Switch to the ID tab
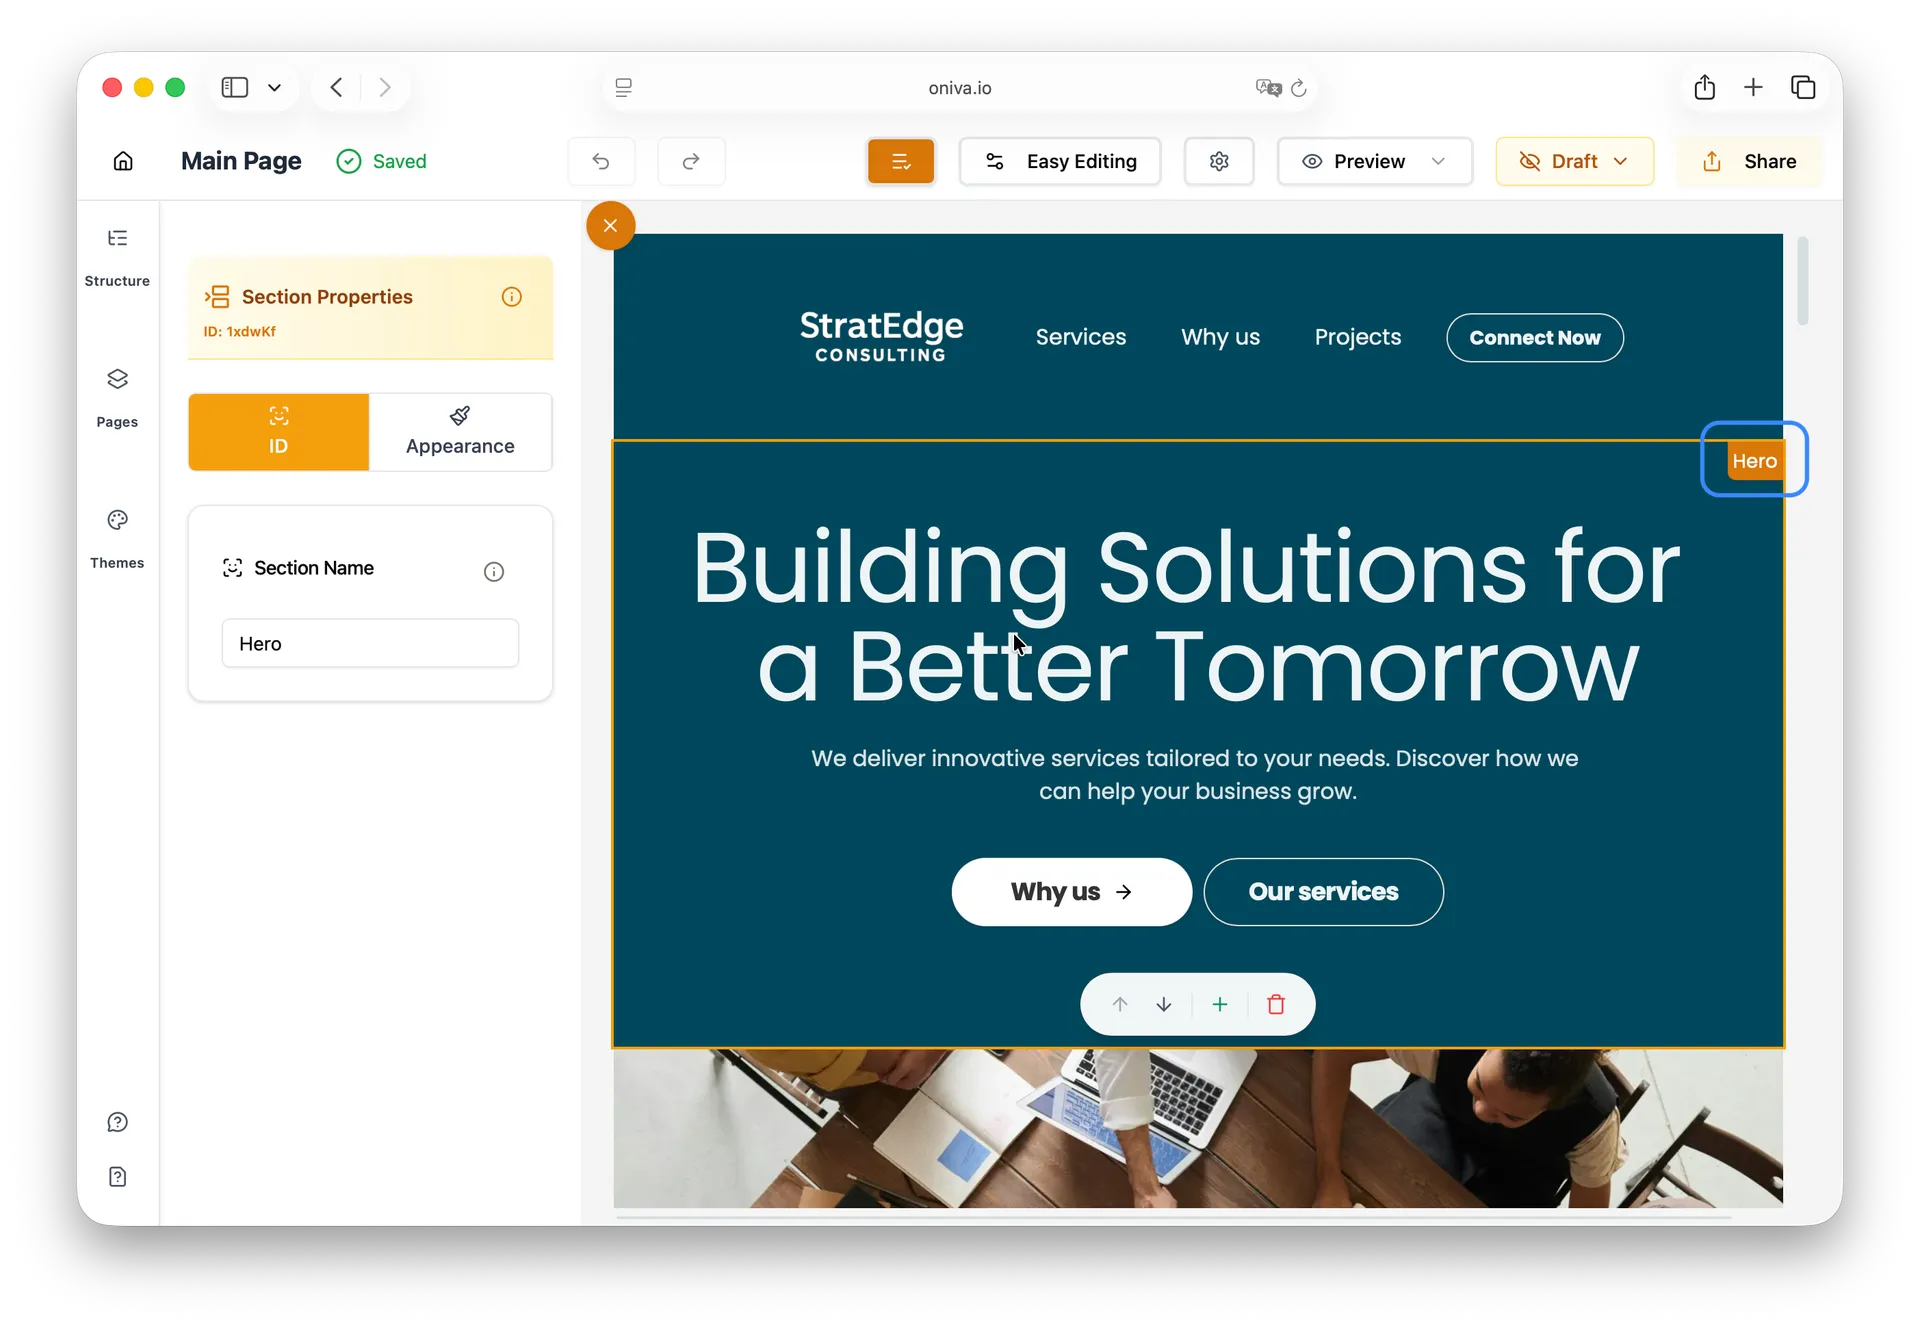The image size is (1920, 1327). coord(278,432)
